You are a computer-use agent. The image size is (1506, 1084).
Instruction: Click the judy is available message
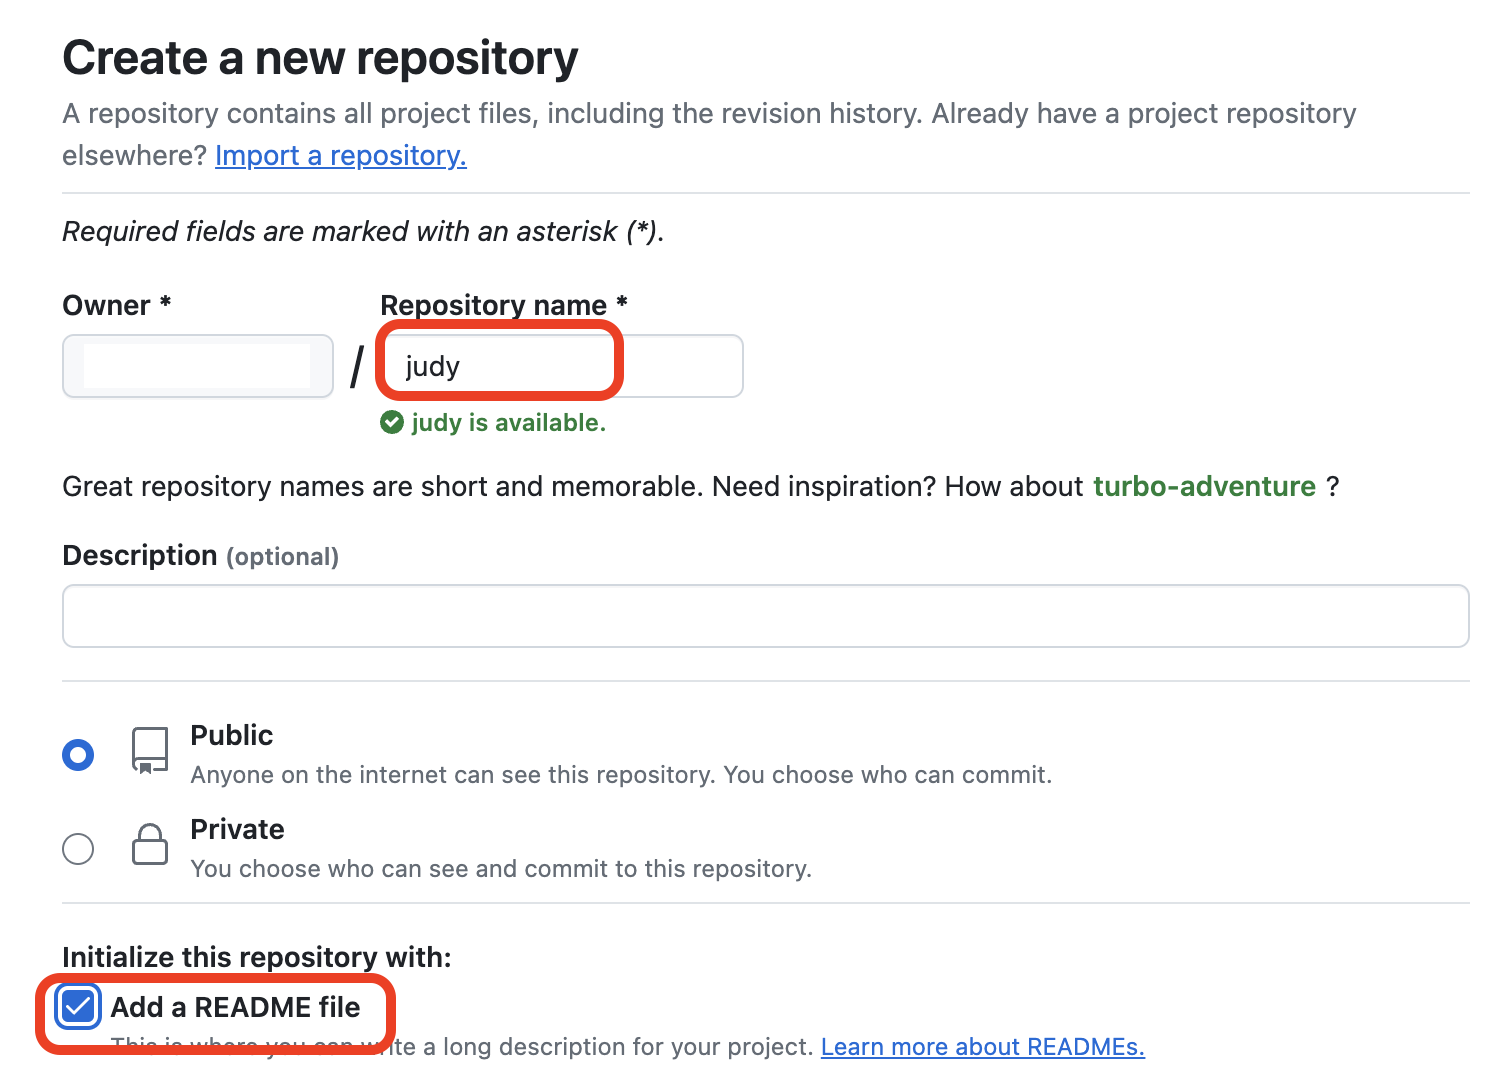tap(508, 423)
